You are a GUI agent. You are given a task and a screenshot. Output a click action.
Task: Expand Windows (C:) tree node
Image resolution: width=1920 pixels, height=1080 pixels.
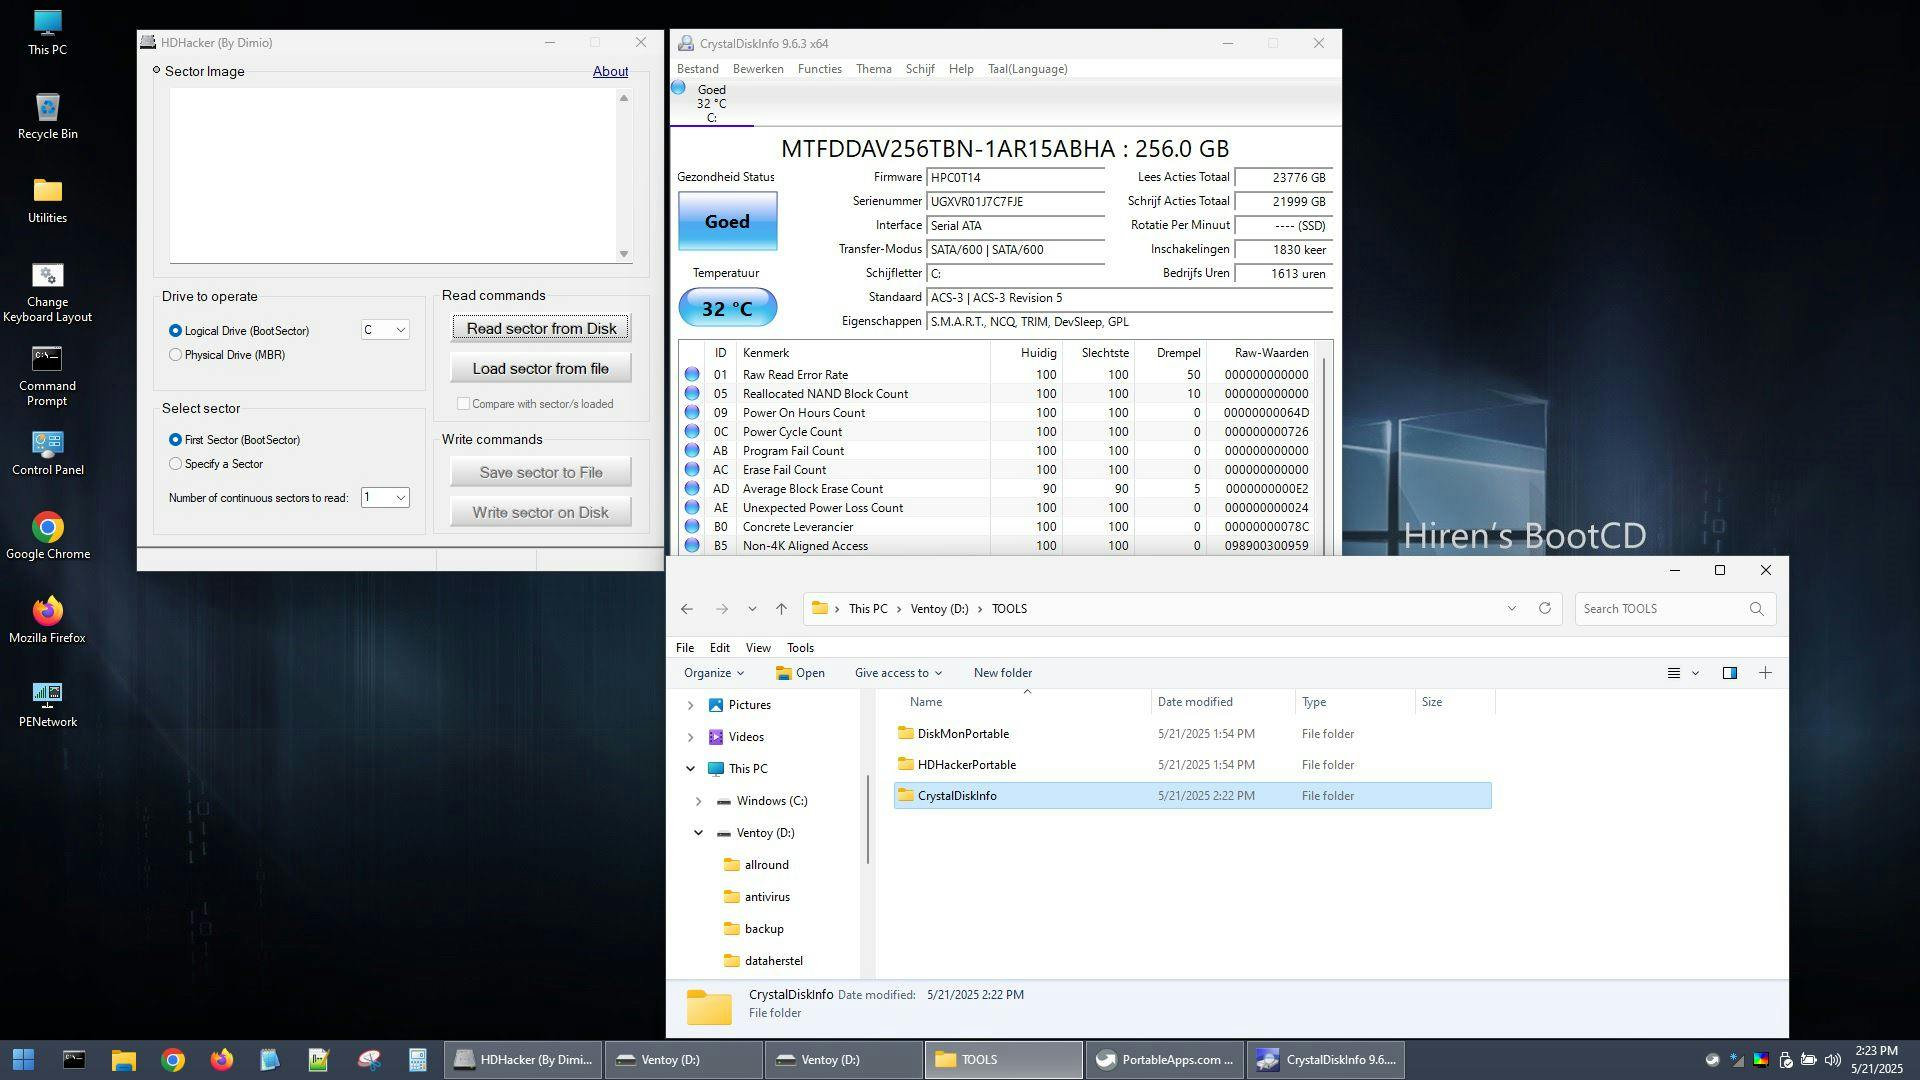(698, 801)
